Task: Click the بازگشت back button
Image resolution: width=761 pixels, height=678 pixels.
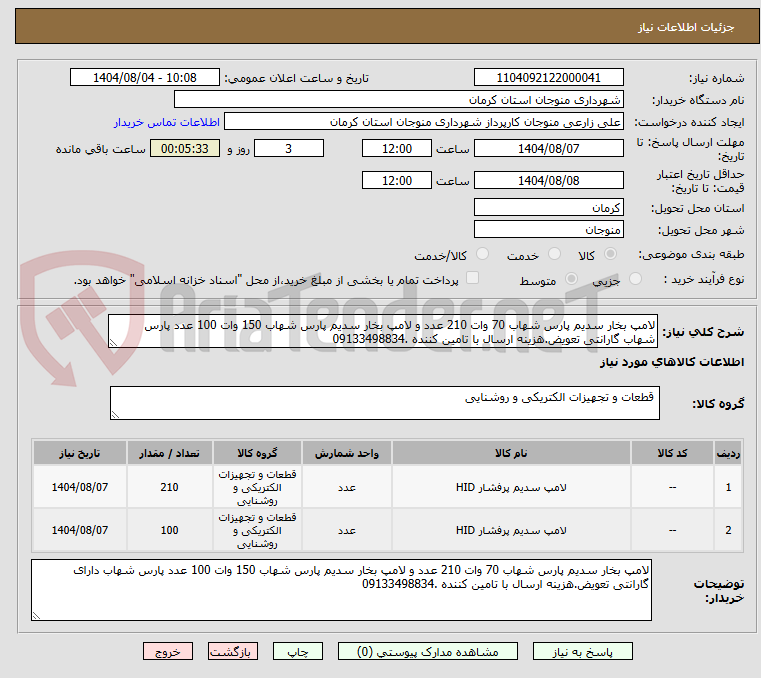Action: (232, 651)
